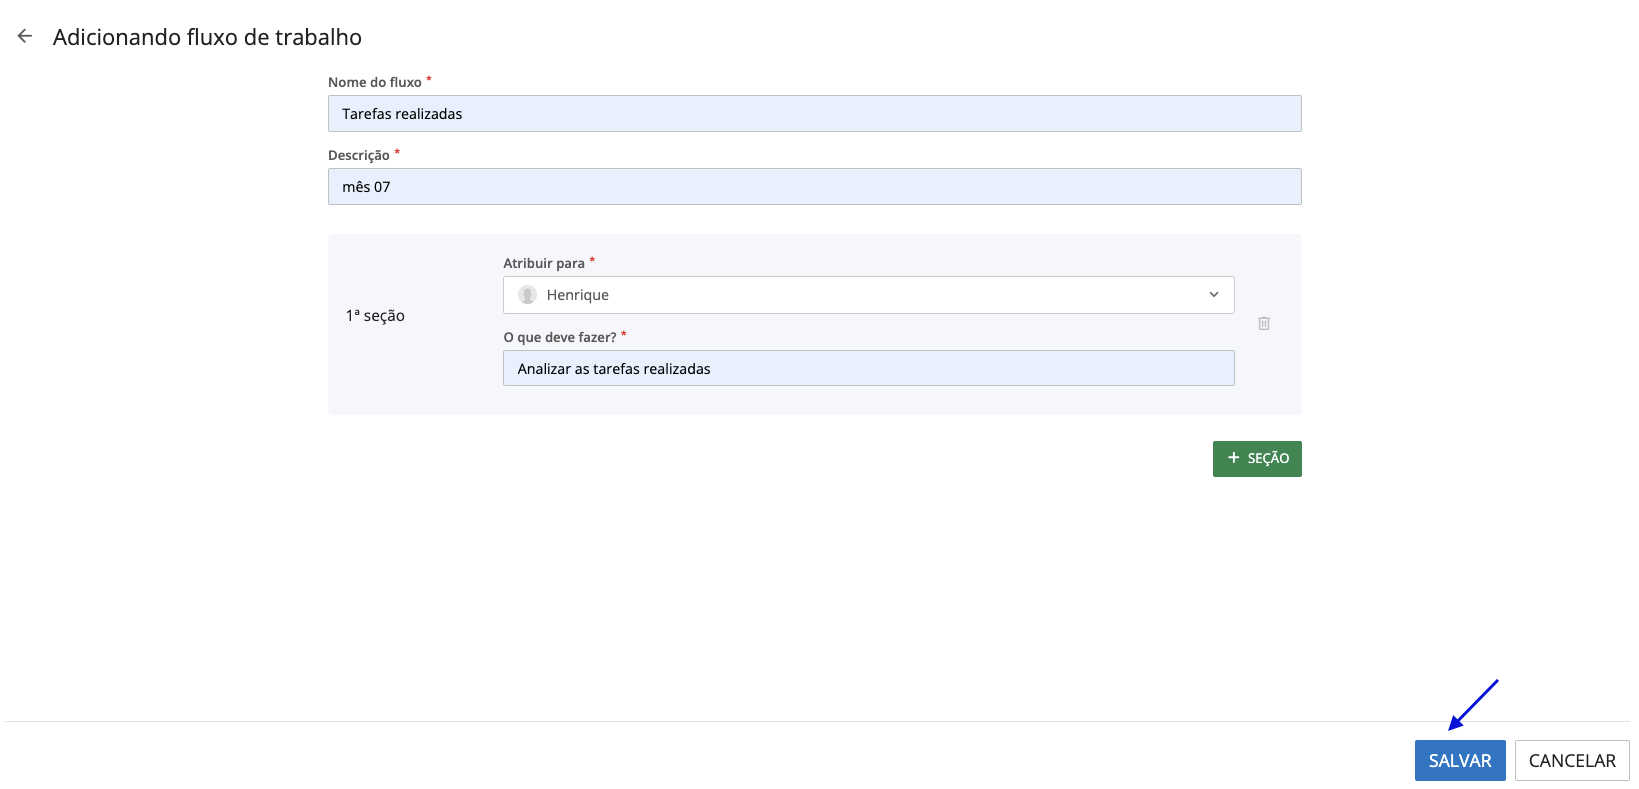
Task: Click the Adicionando fluxo de trabalho heading
Action: click(207, 37)
